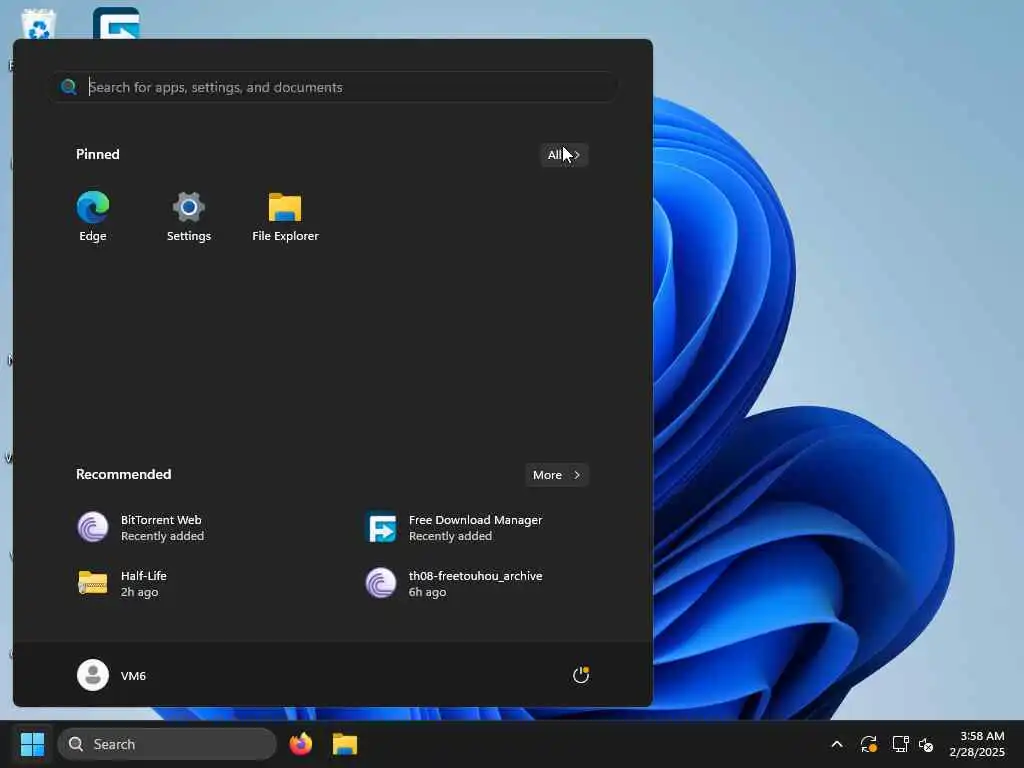Open the Half-Life recommended folder
This screenshot has width=1024, height=768.
122,584
